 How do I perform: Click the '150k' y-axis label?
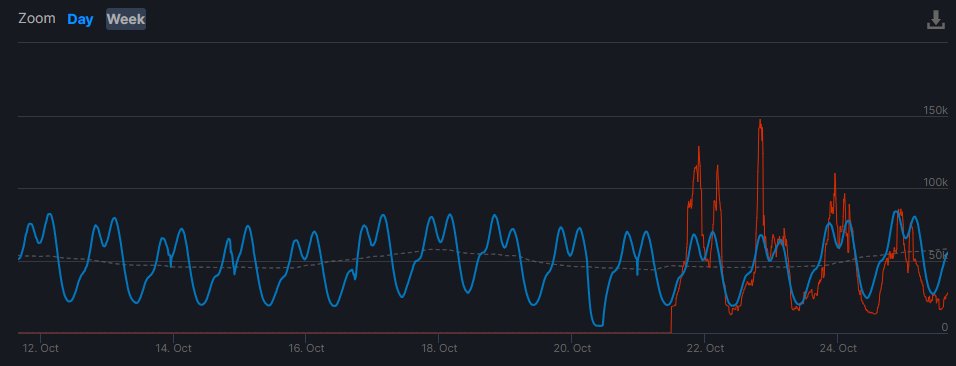point(936,110)
